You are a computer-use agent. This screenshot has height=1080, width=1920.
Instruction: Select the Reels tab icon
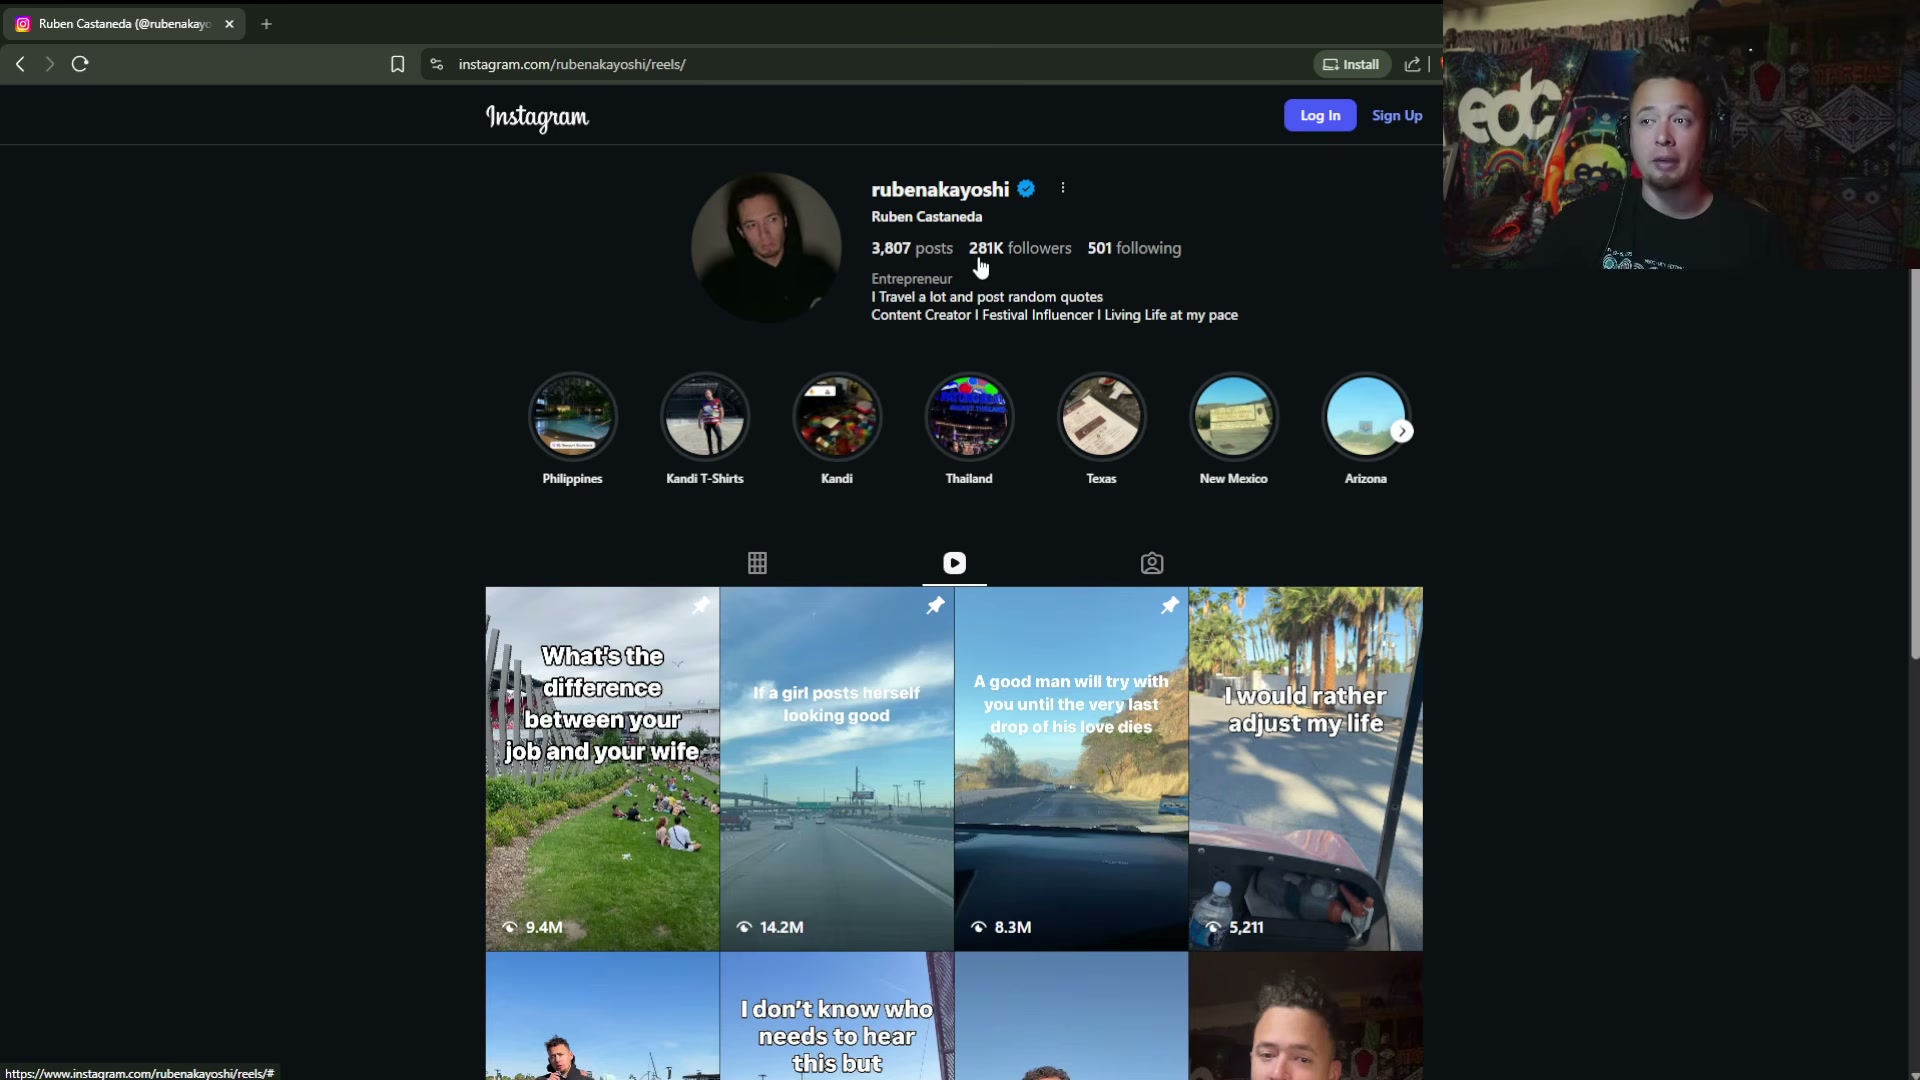(x=954, y=563)
